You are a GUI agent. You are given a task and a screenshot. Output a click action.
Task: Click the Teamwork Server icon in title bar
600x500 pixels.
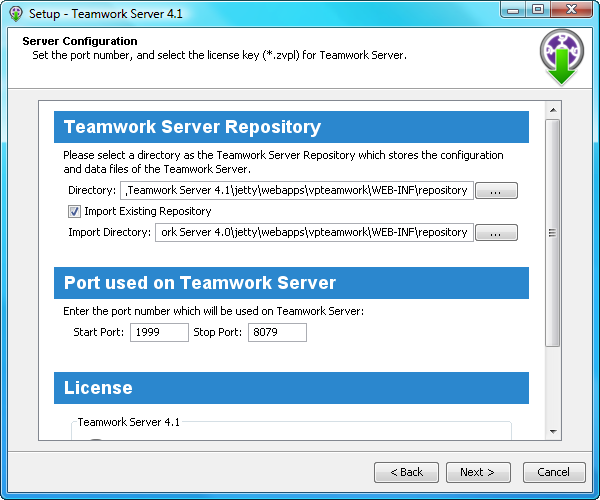(16, 14)
